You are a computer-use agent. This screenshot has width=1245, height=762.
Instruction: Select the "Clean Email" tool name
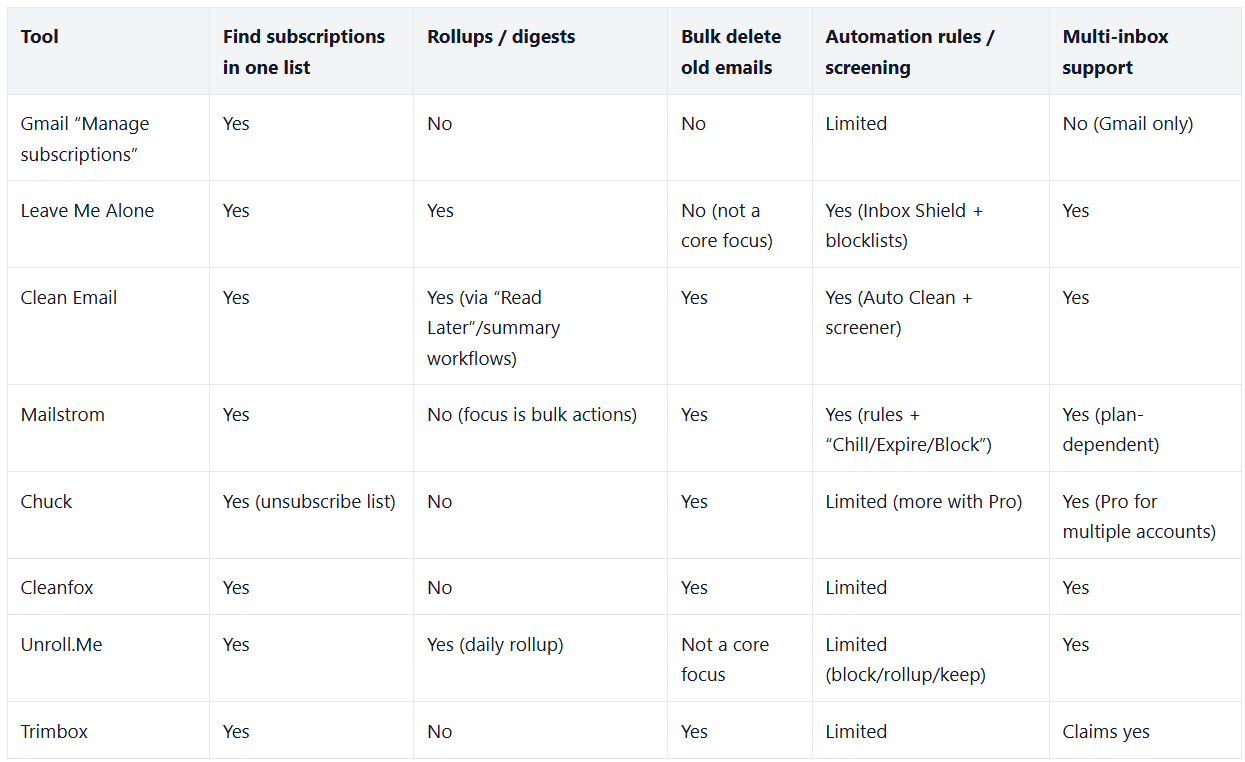click(69, 298)
